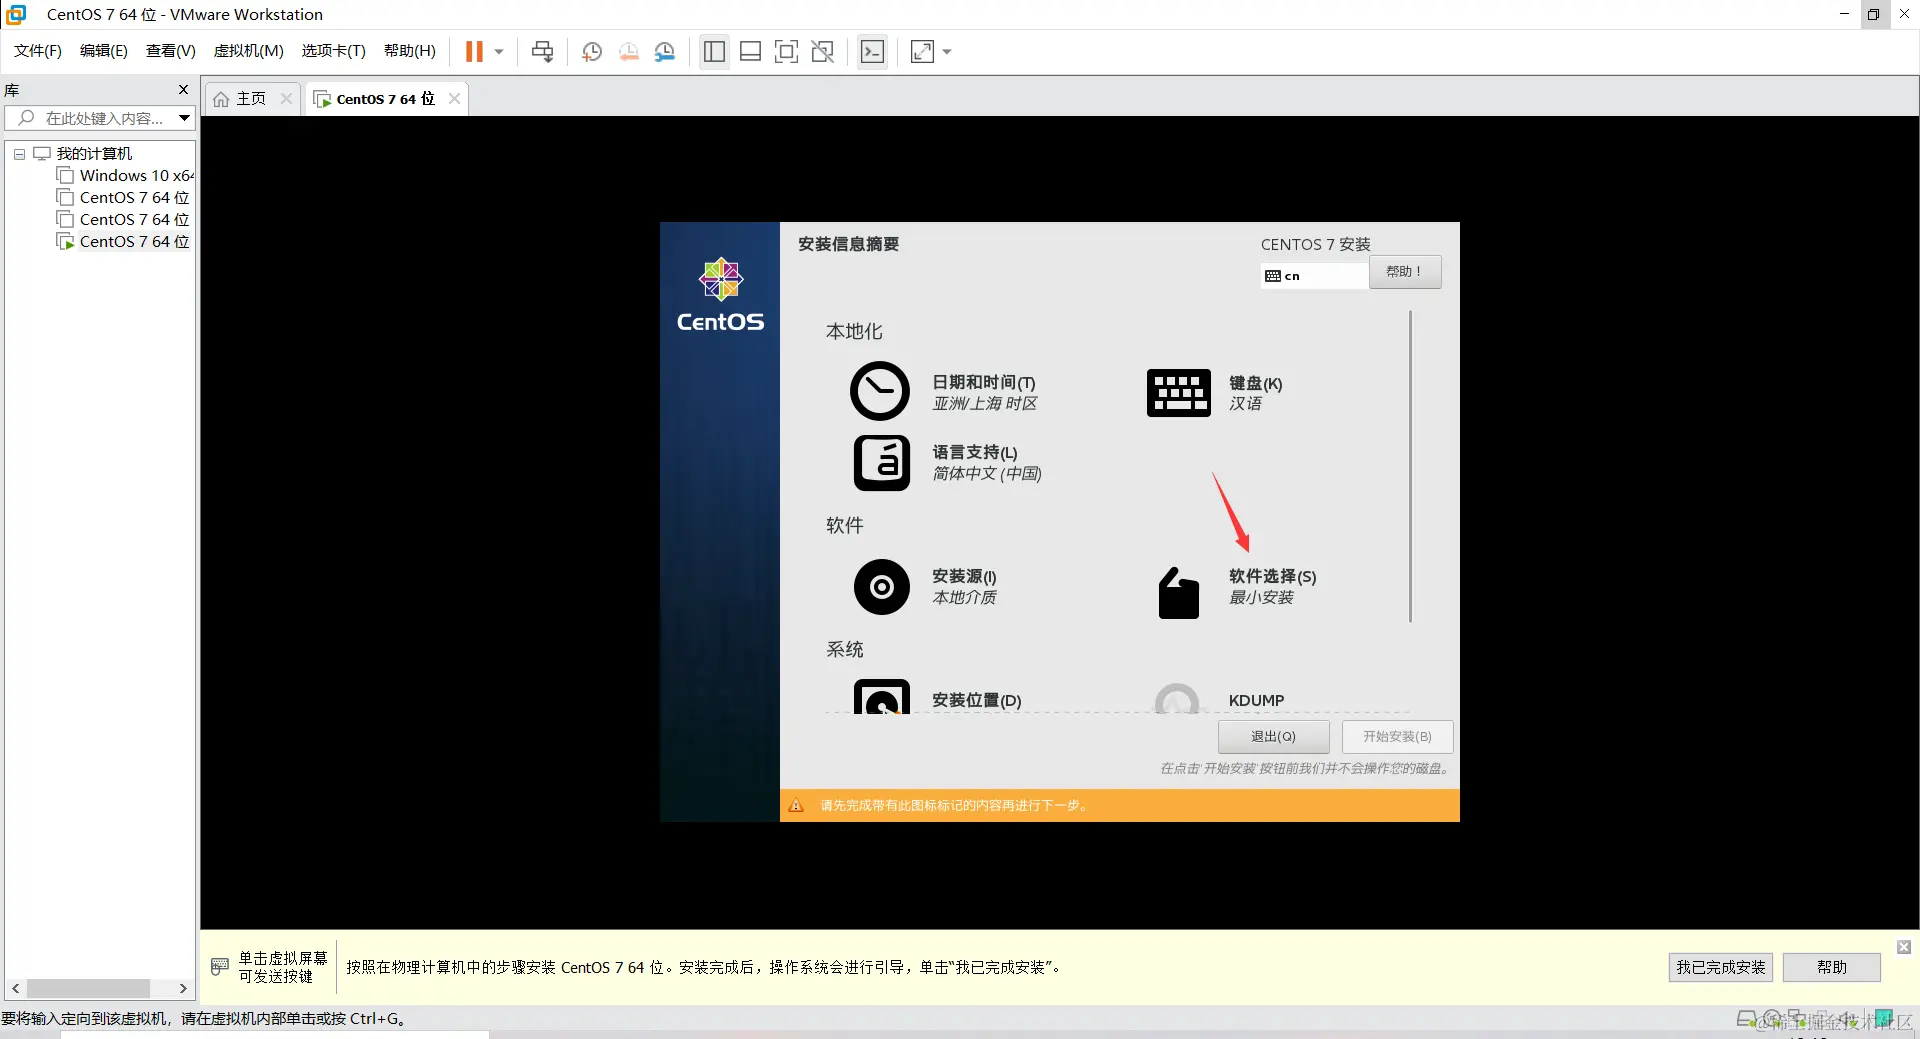The width and height of the screenshot is (1920, 1039).
Task: Click the stretch guest display icon
Action: (922, 51)
